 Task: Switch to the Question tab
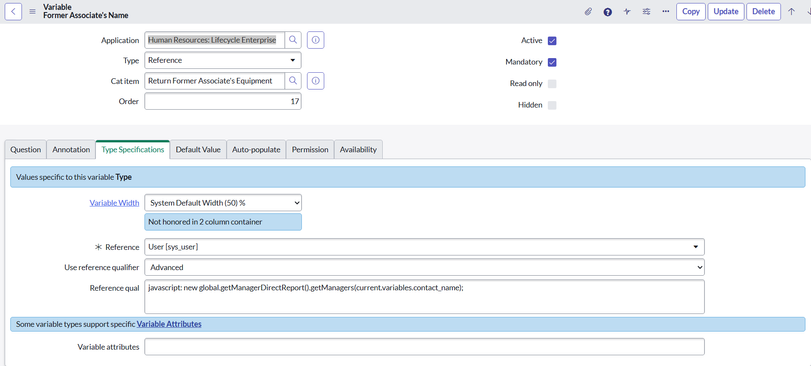coord(25,149)
